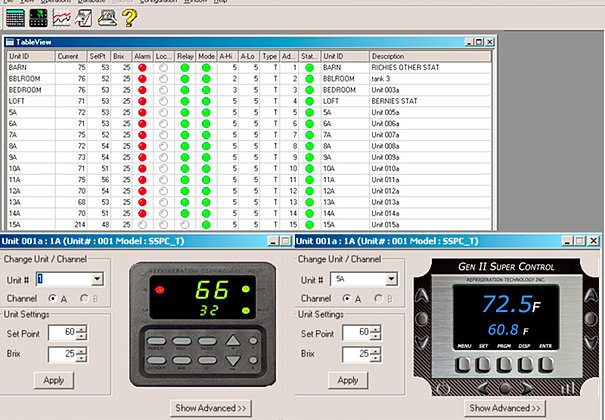605x420 pixels.
Task: Click the Alarm column header
Action: [142, 56]
